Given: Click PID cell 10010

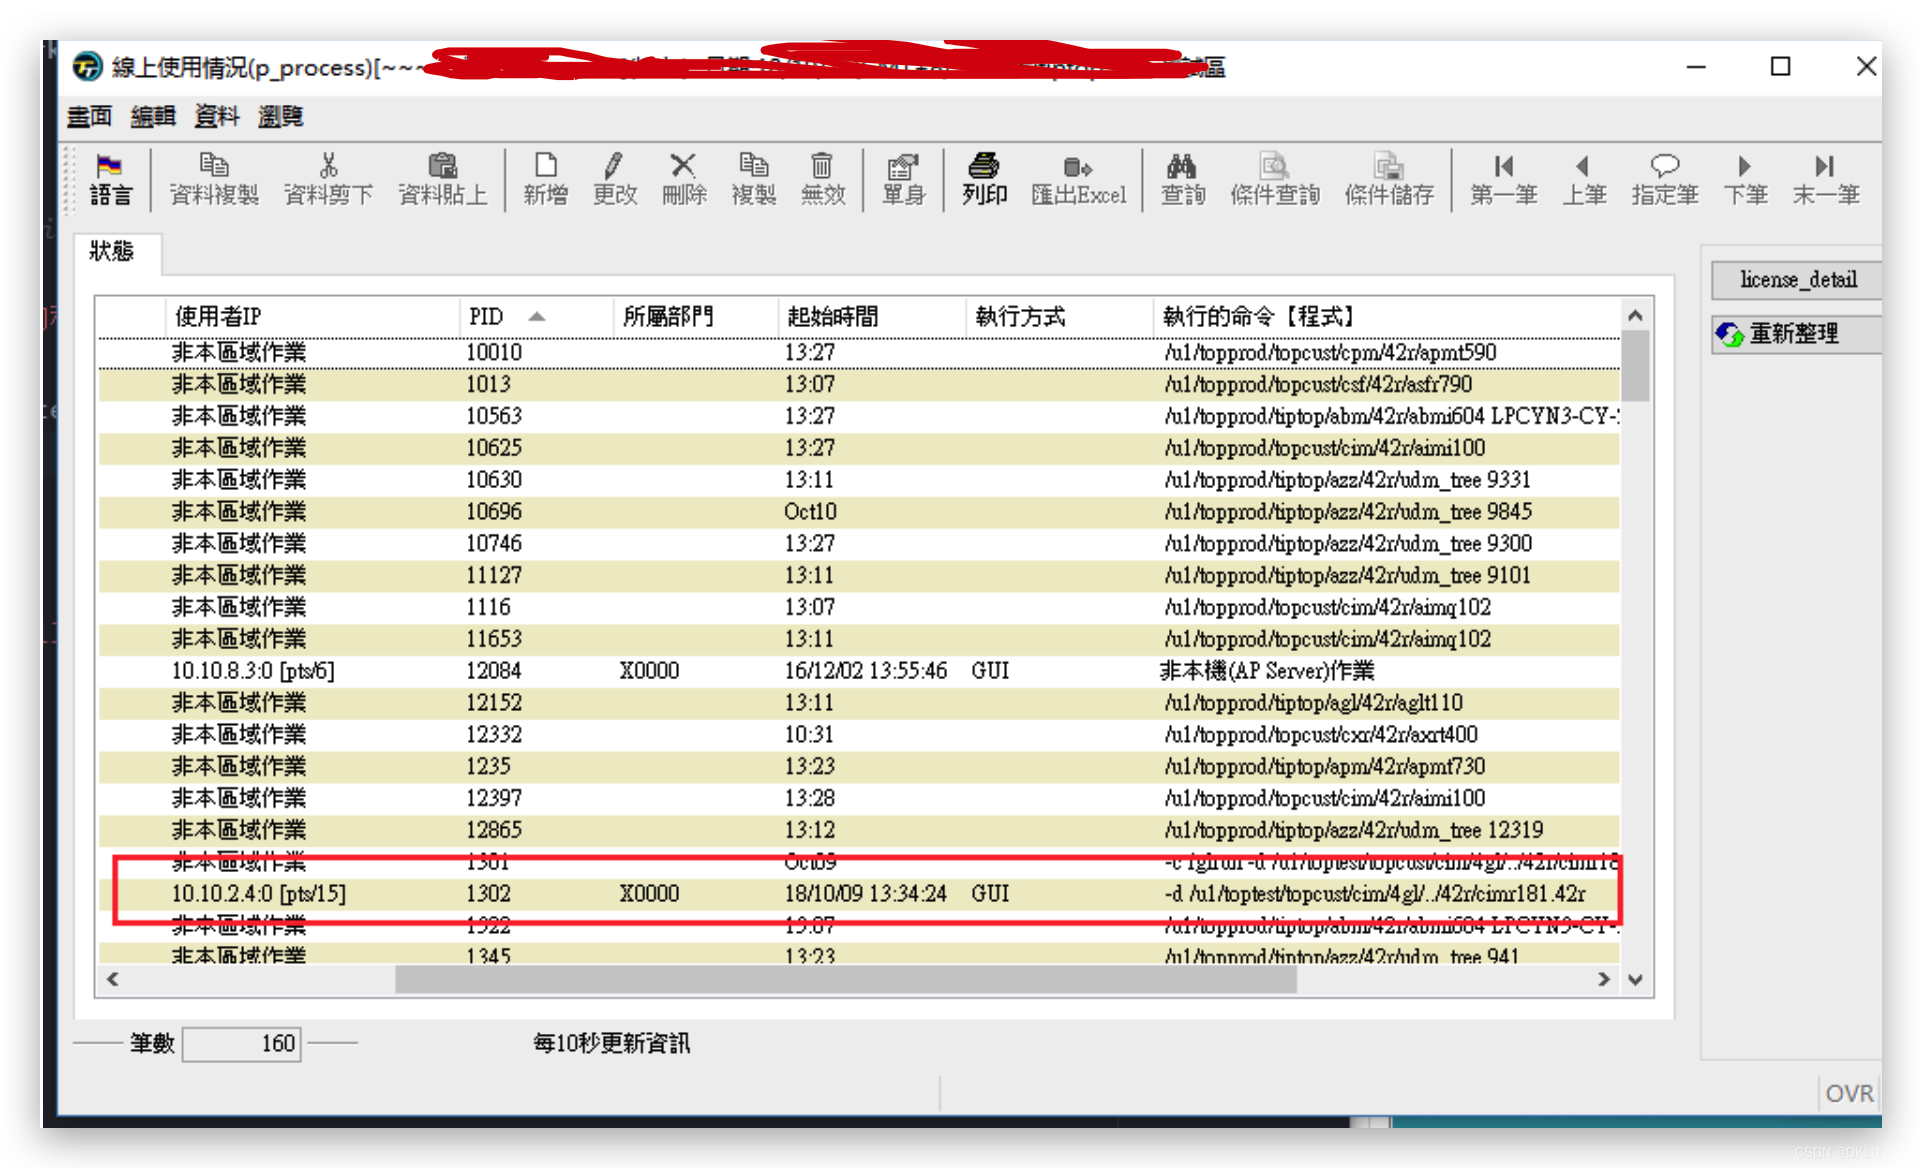Looking at the screenshot, I should coord(494,352).
